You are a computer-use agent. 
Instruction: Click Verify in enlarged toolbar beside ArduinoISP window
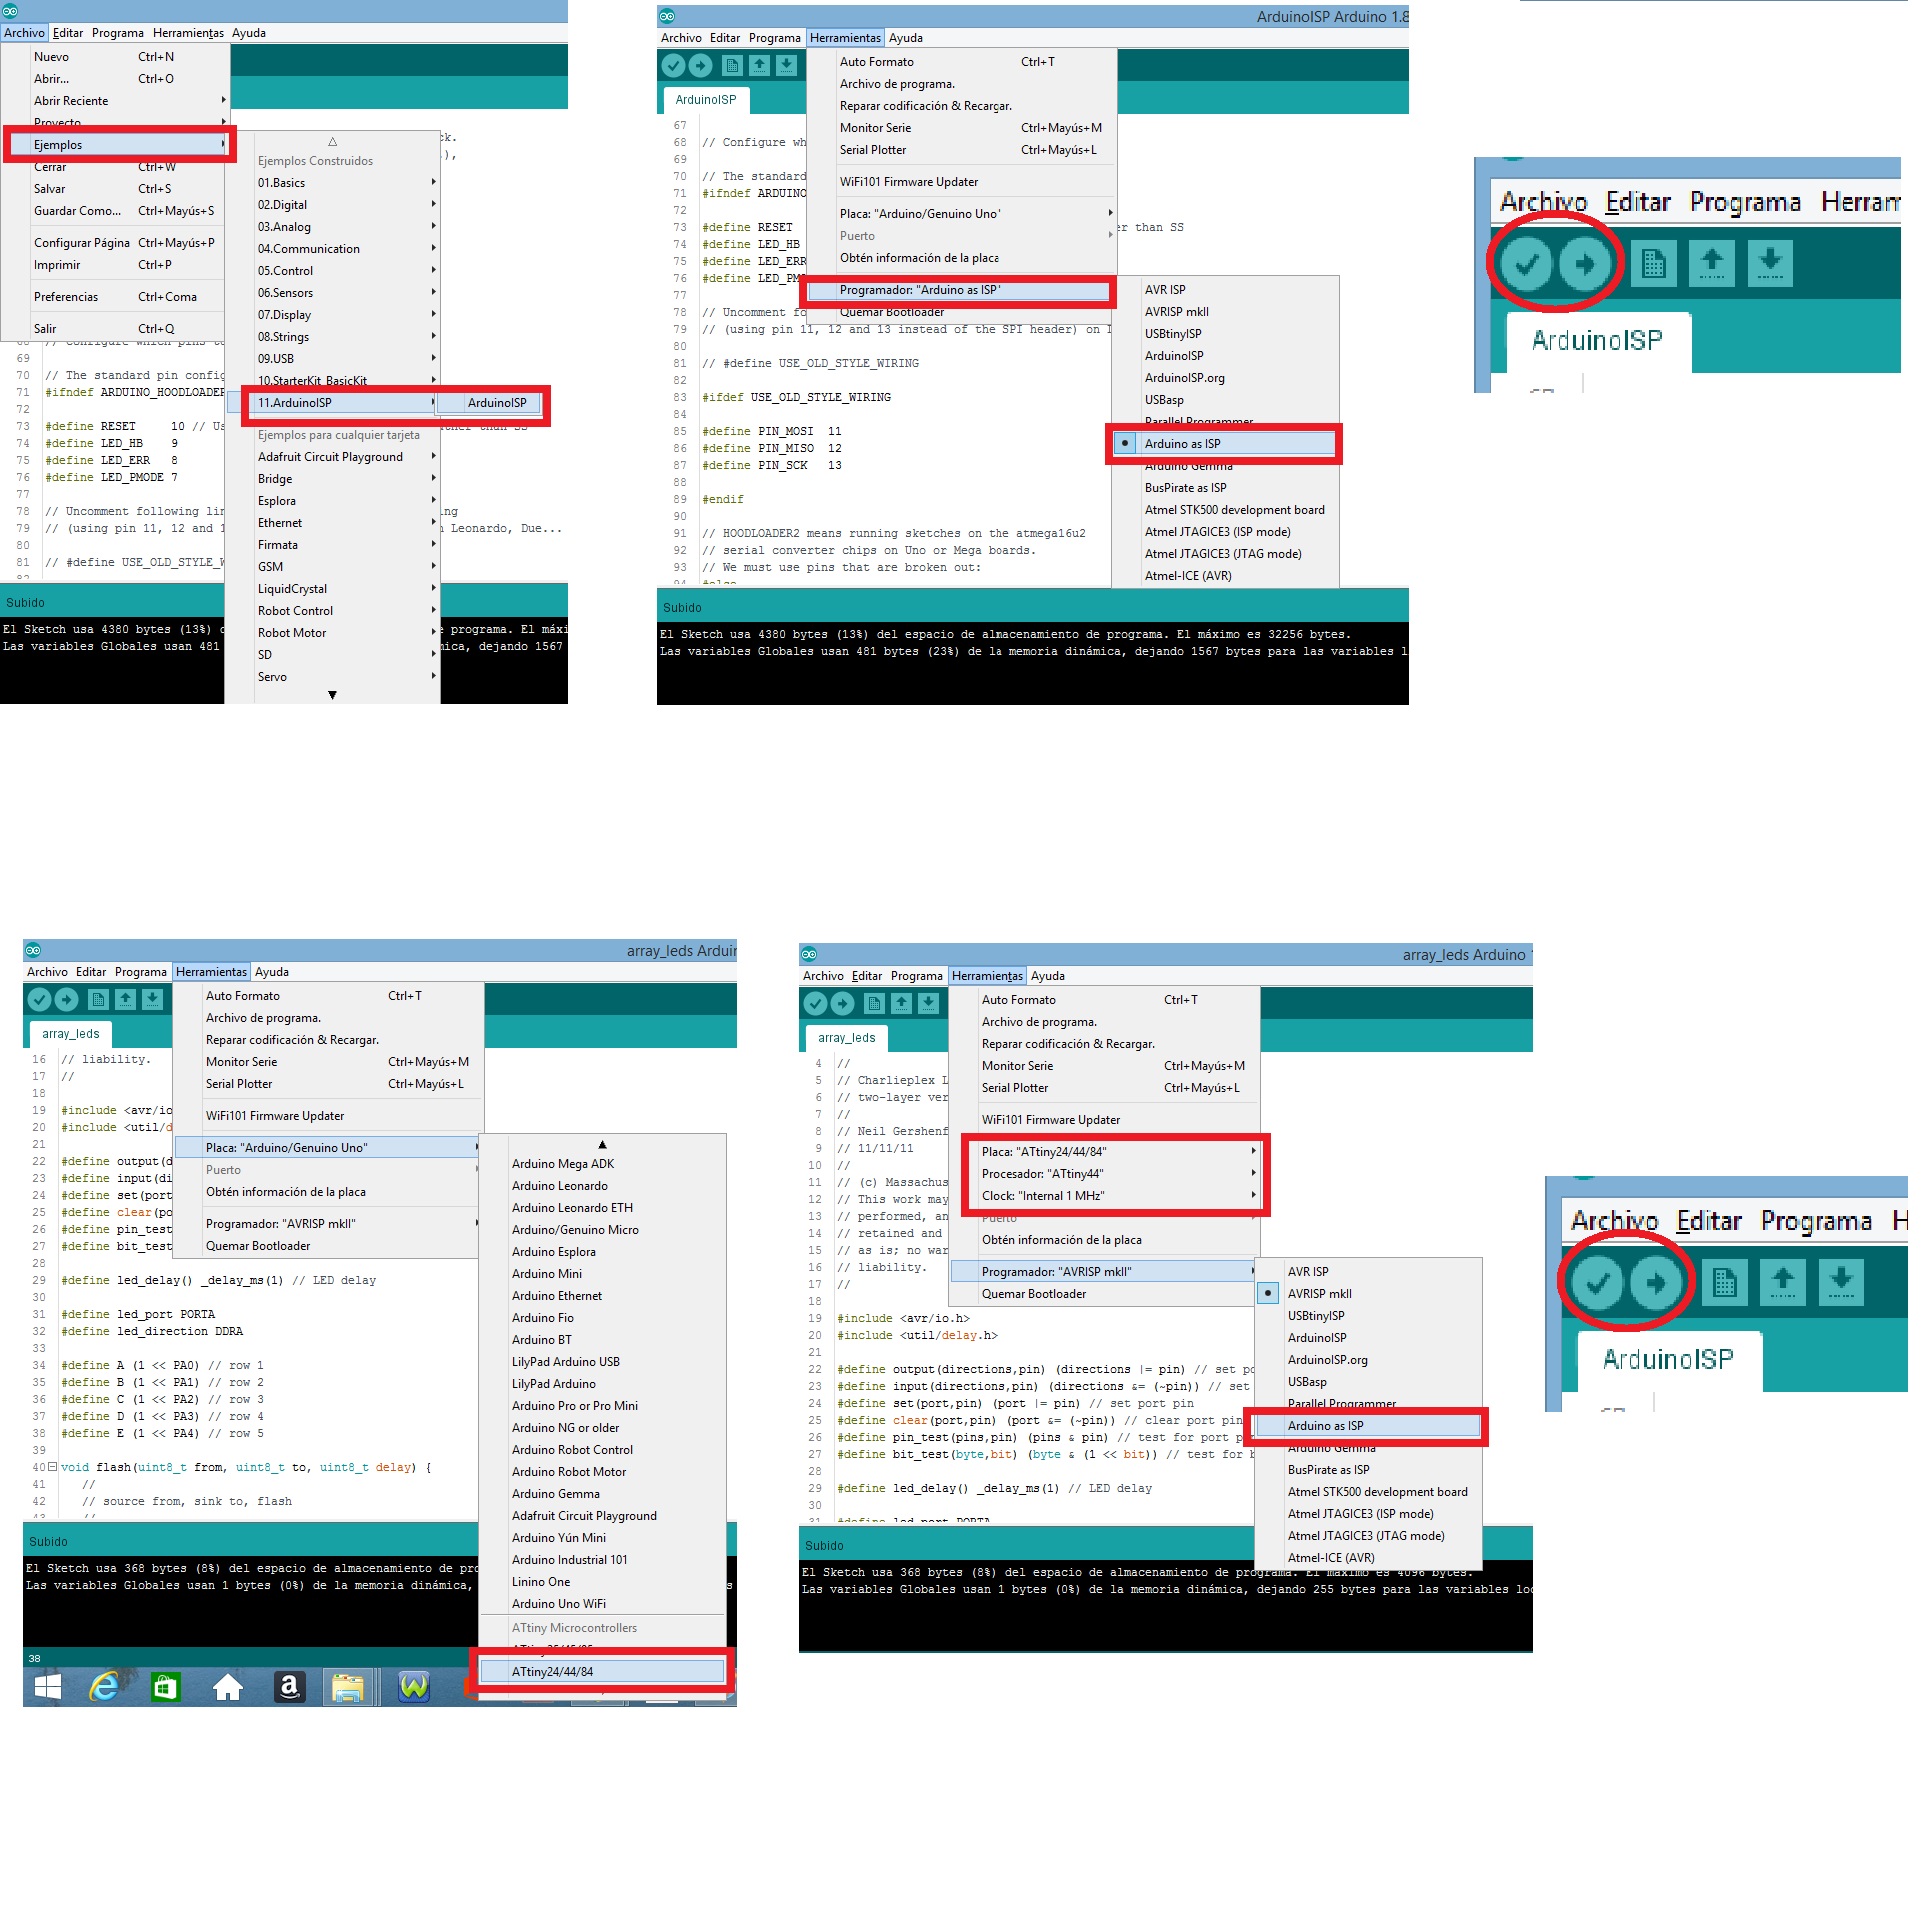click(x=1526, y=264)
